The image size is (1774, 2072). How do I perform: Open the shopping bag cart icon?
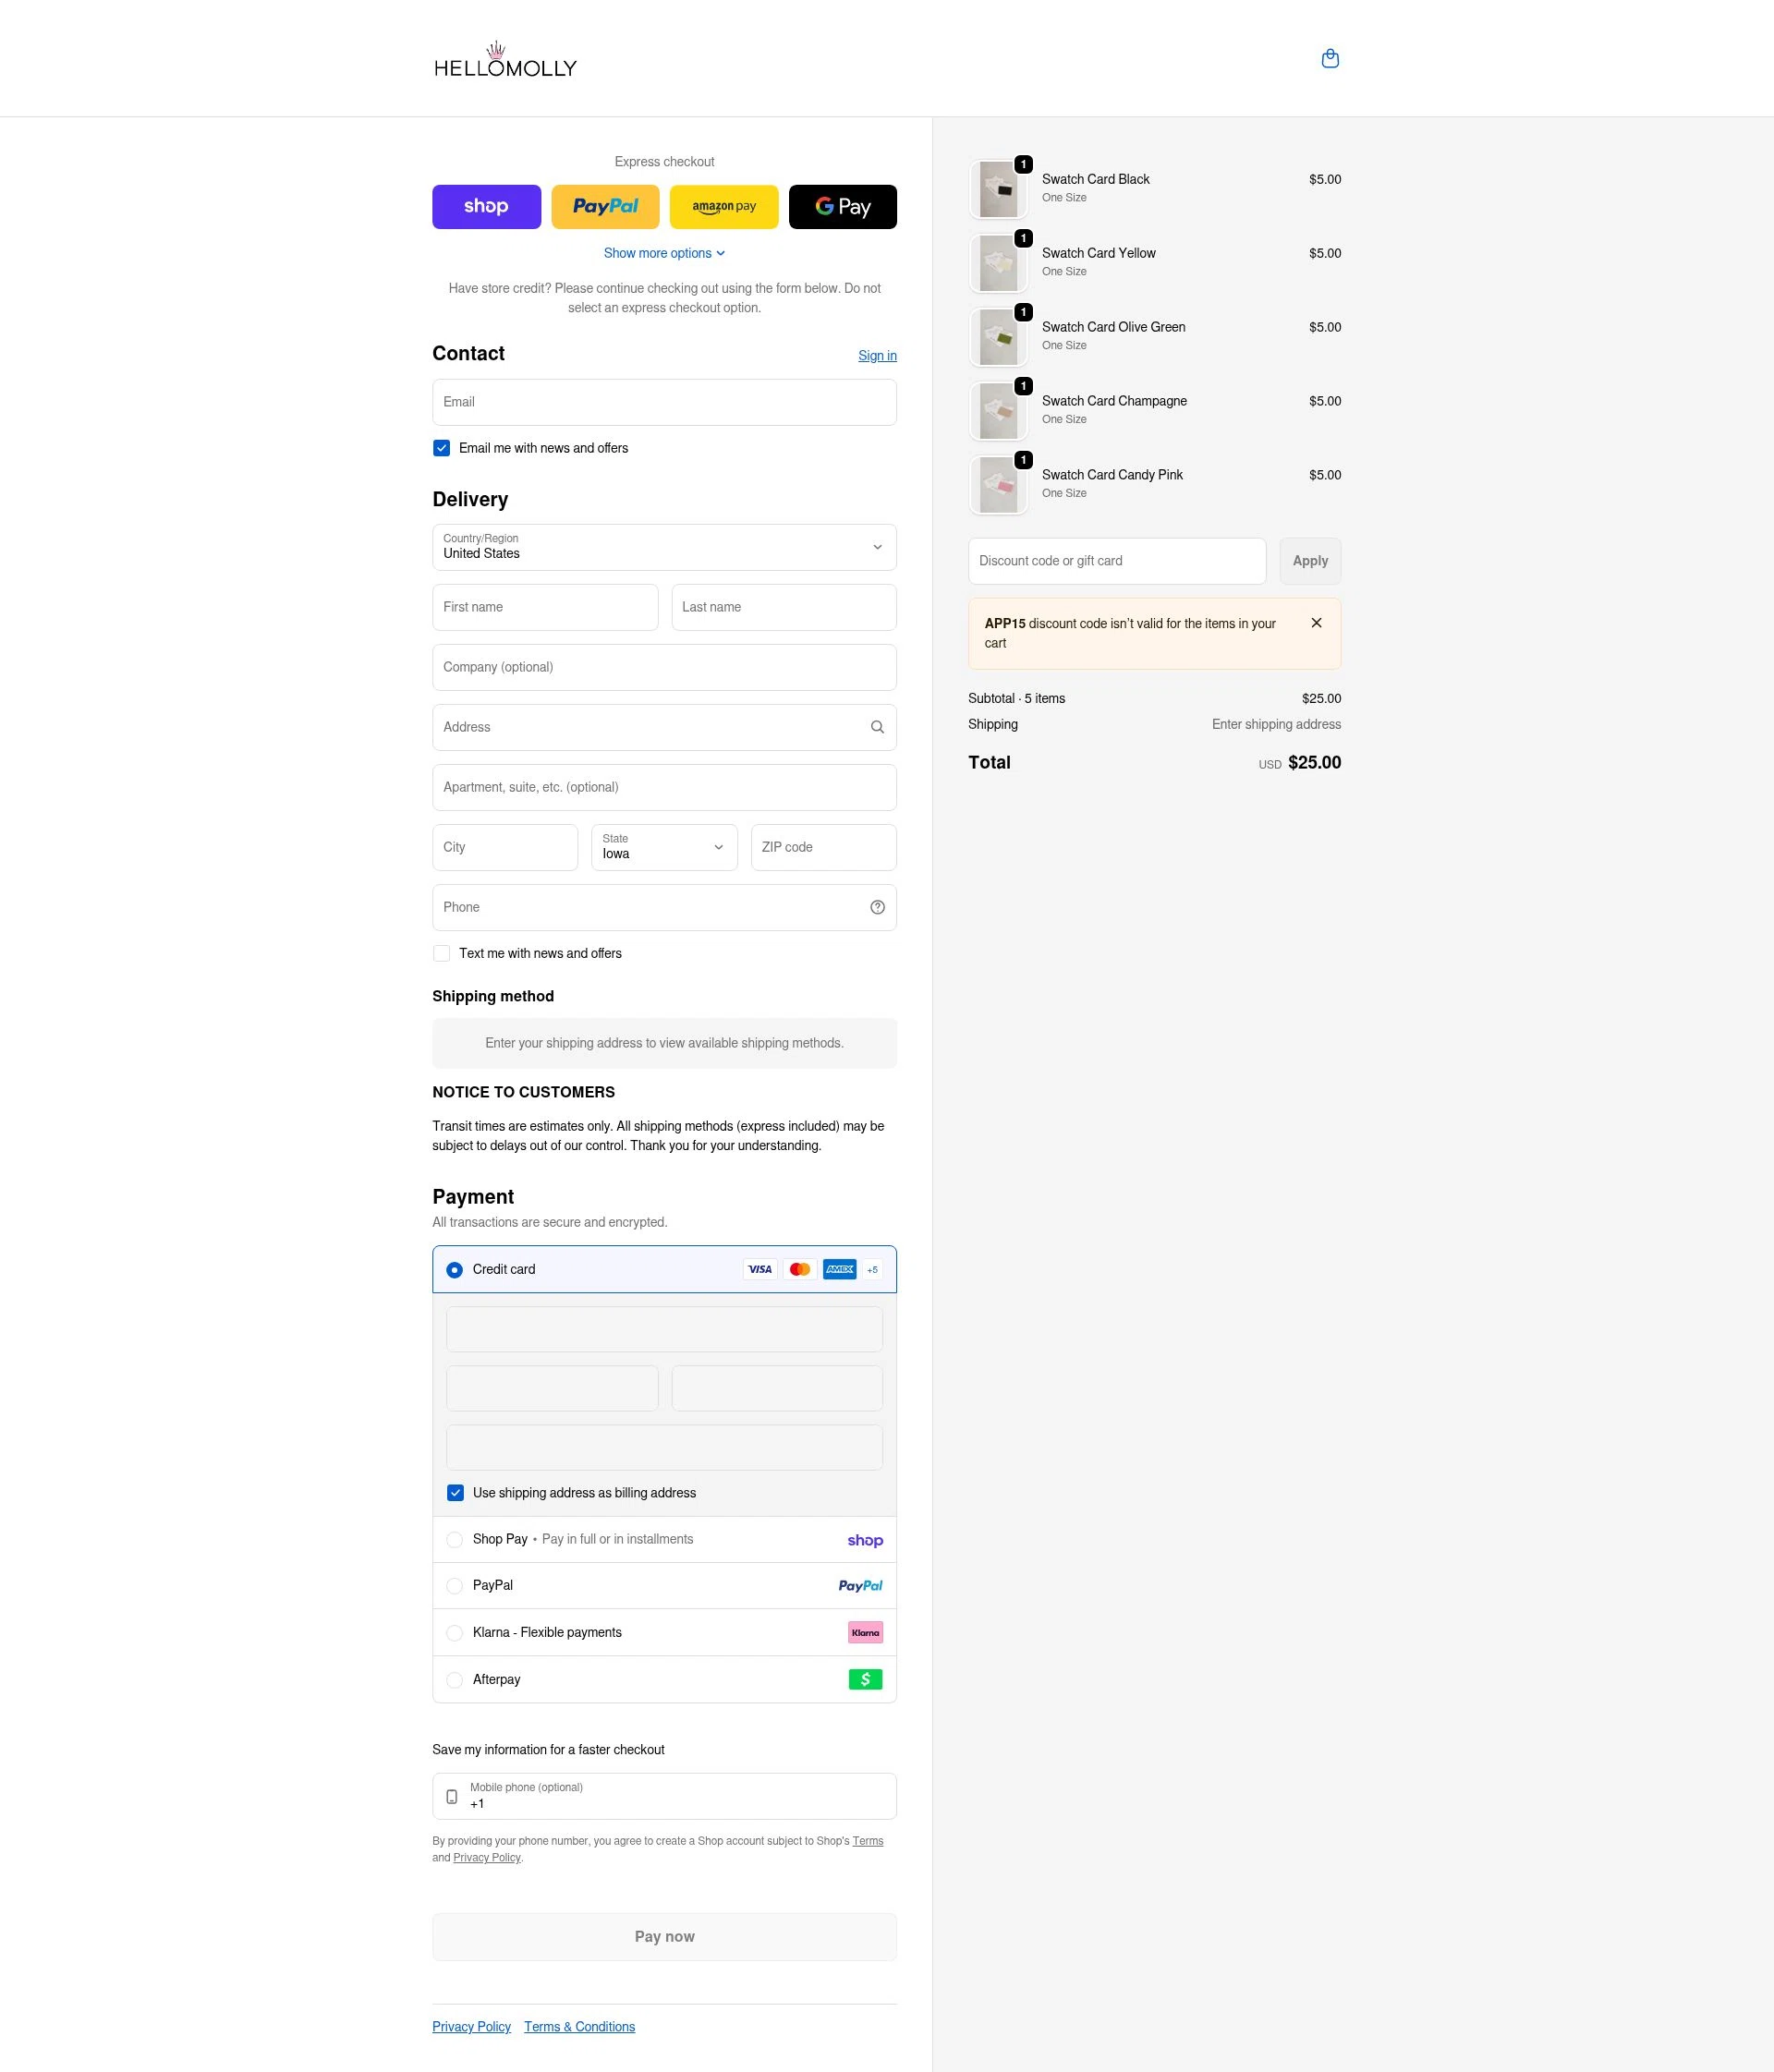(x=1329, y=59)
